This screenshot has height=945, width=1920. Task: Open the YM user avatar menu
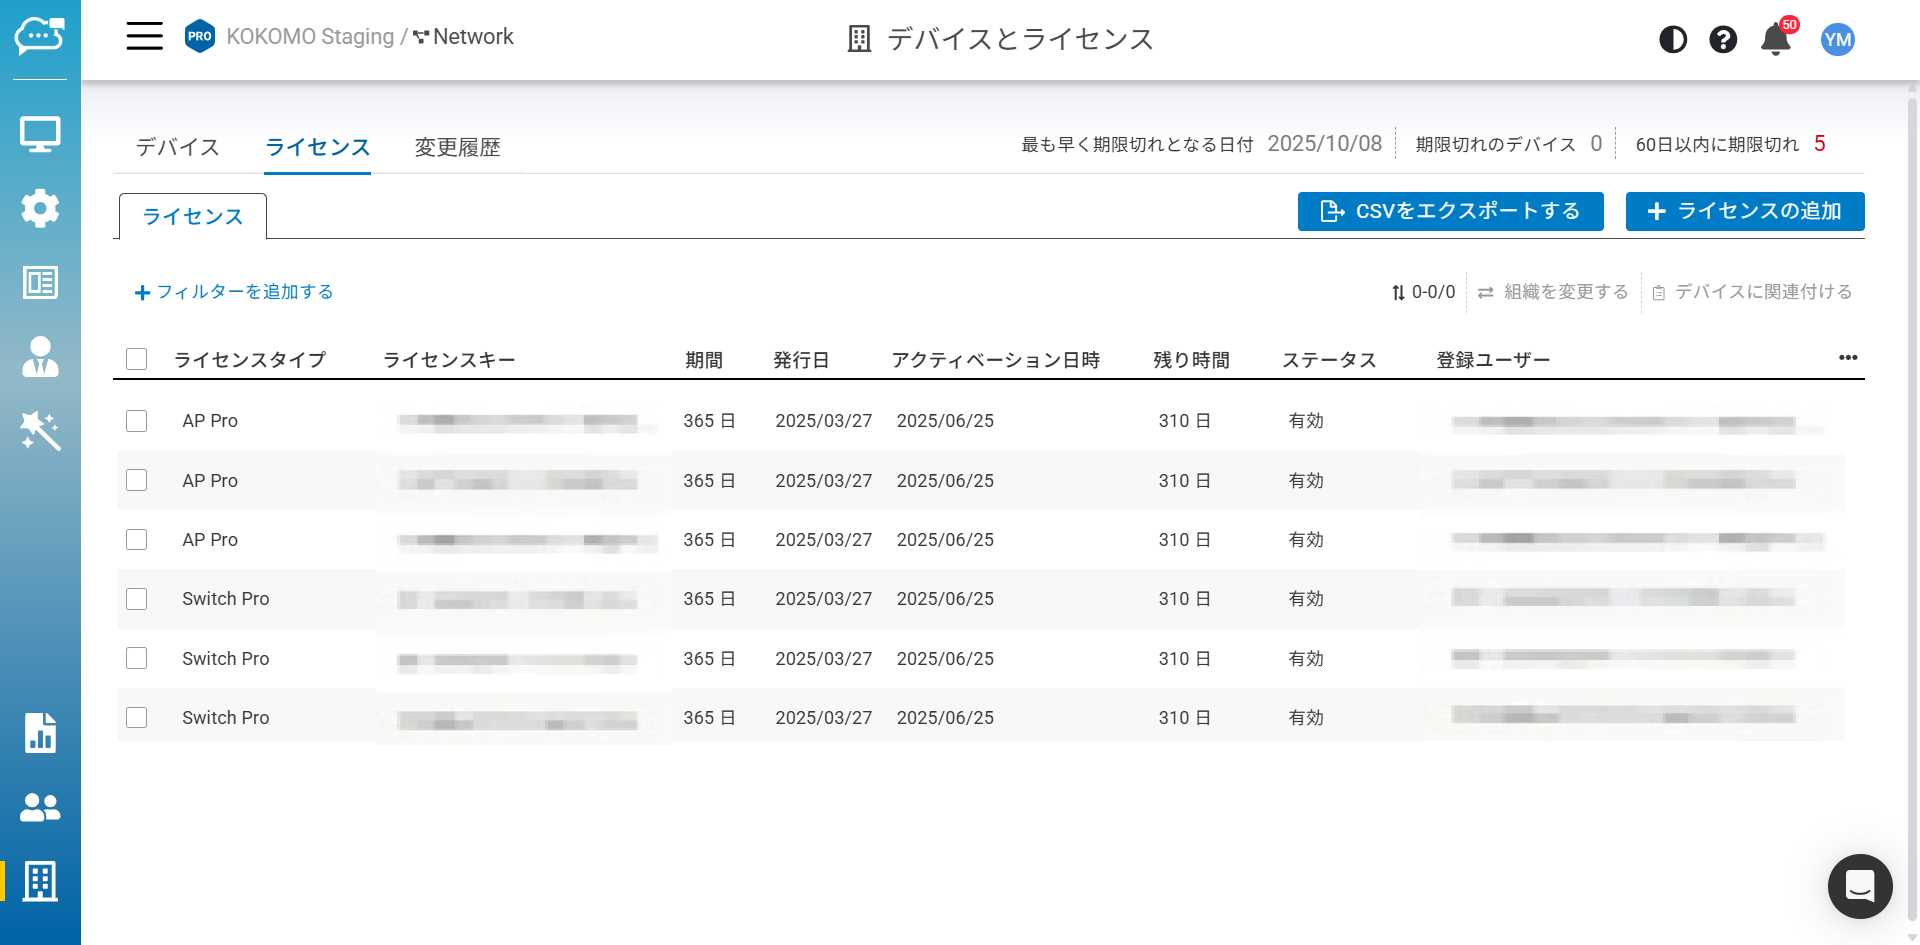(x=1837, y=39)
